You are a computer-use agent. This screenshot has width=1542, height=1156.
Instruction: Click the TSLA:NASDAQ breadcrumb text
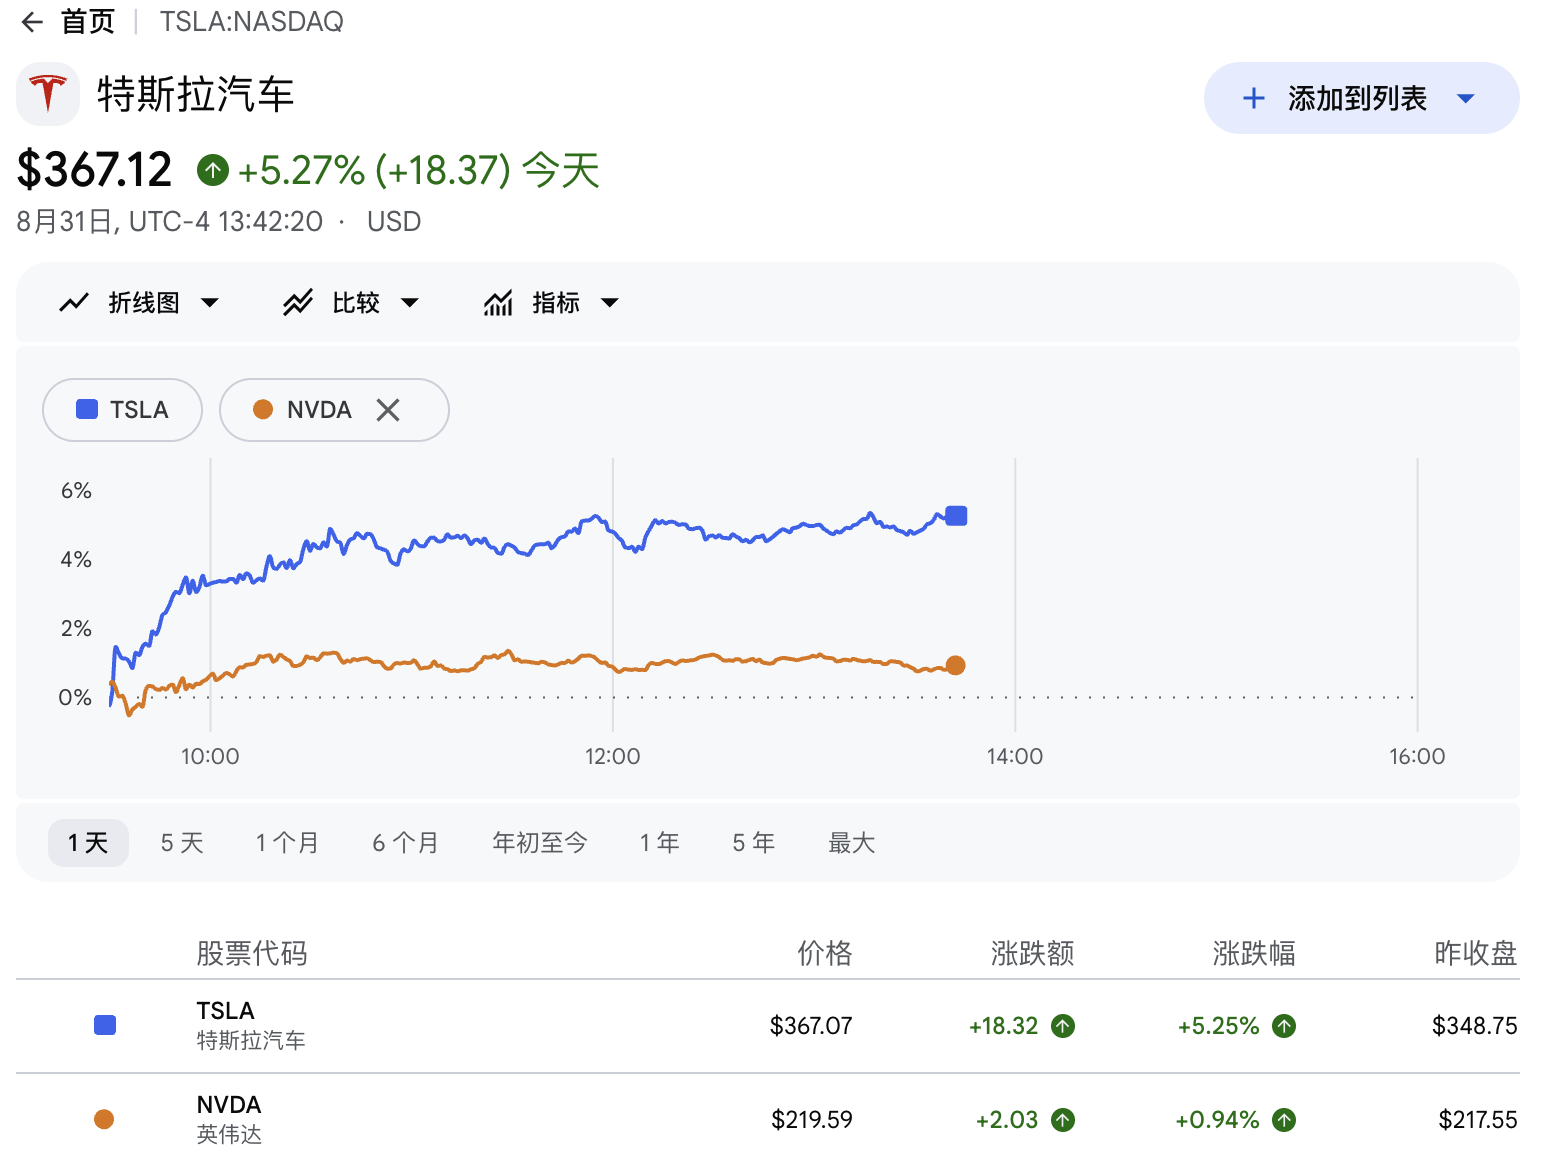[252, 22]
